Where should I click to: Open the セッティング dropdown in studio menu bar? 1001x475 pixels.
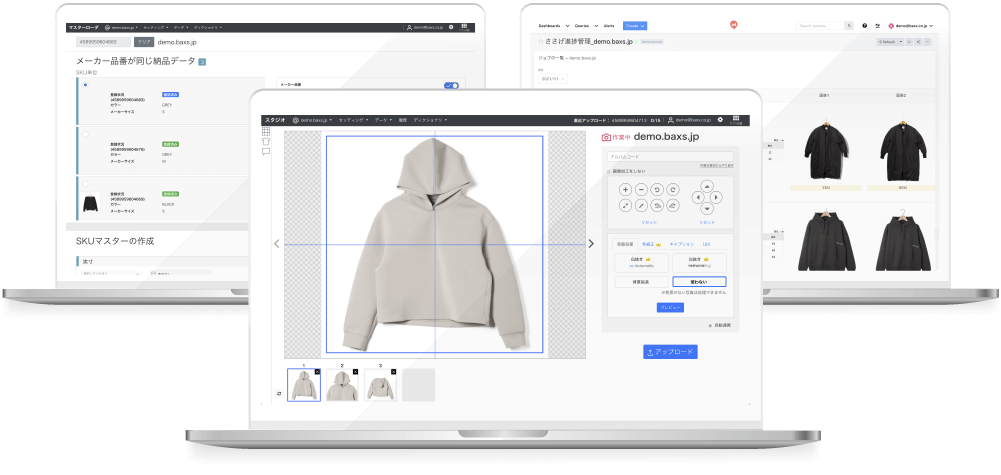(x=352, y=120)
